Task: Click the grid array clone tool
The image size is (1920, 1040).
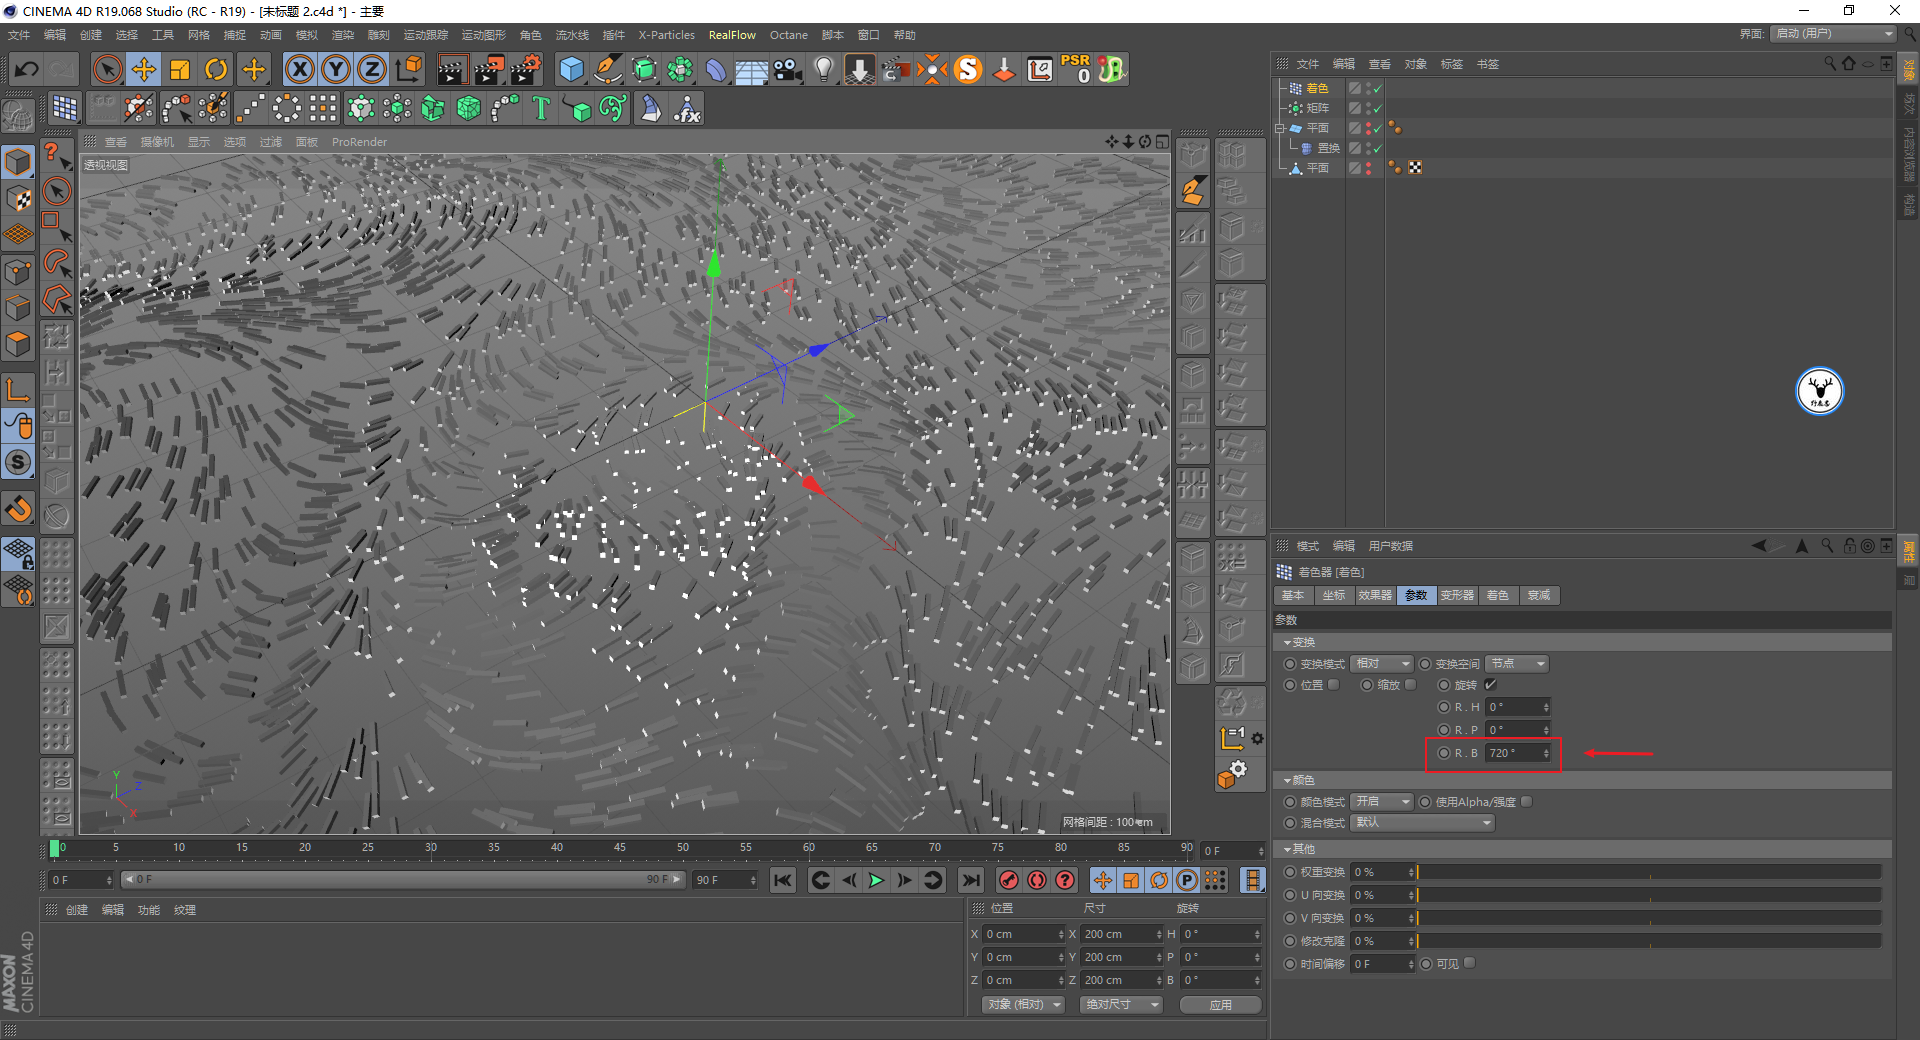Action: click(322, 108)
